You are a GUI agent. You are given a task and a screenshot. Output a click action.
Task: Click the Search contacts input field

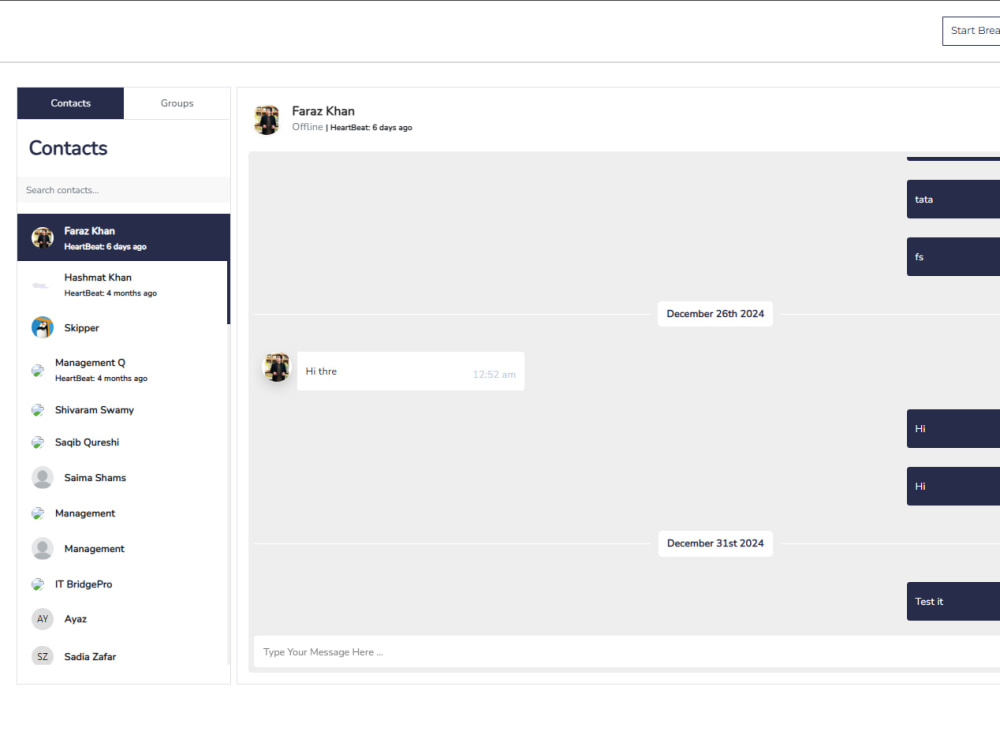point(124,190)
